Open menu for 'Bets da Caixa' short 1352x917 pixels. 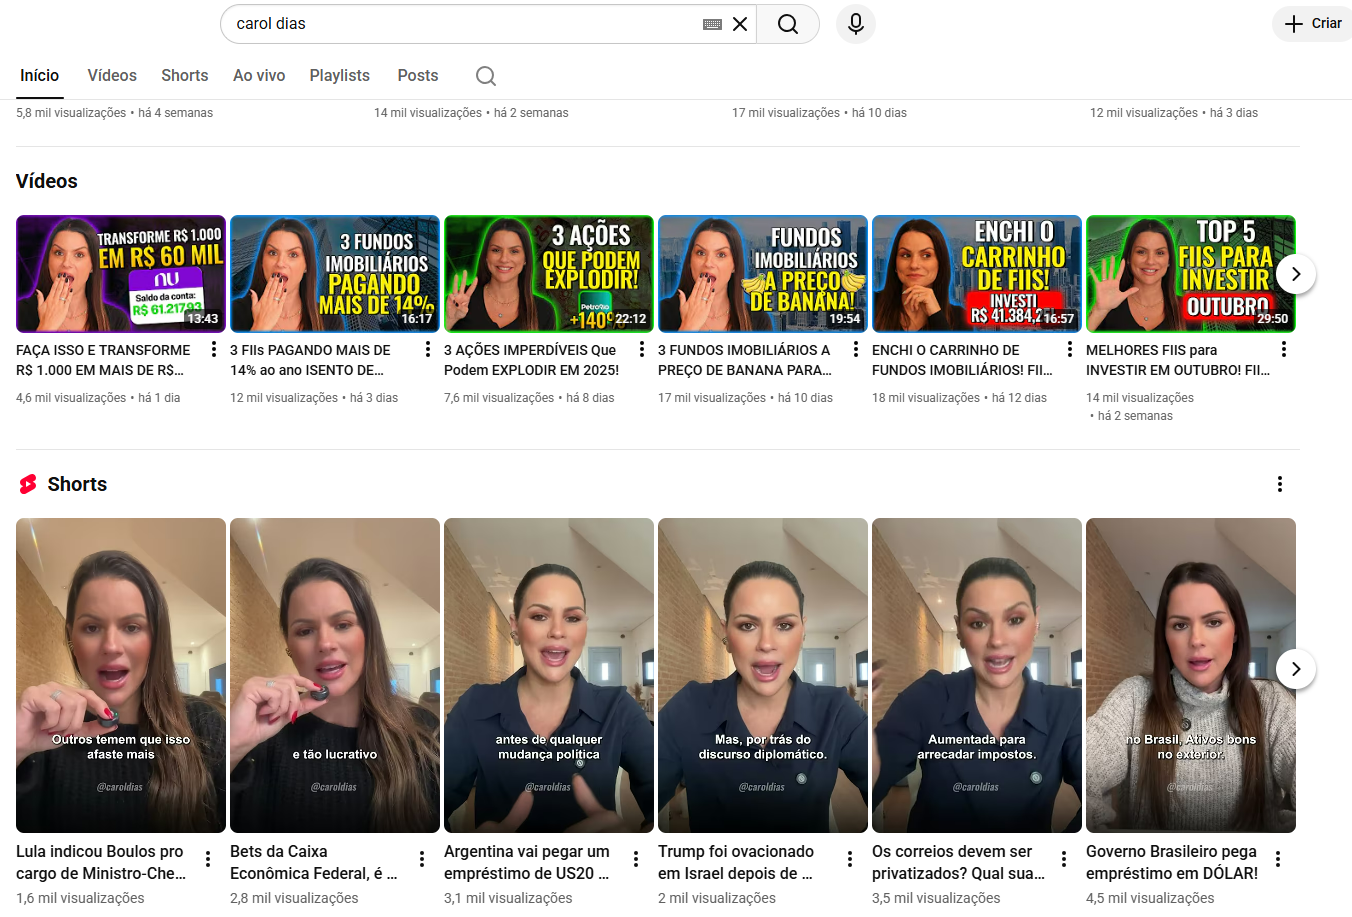tap(422, 859)
